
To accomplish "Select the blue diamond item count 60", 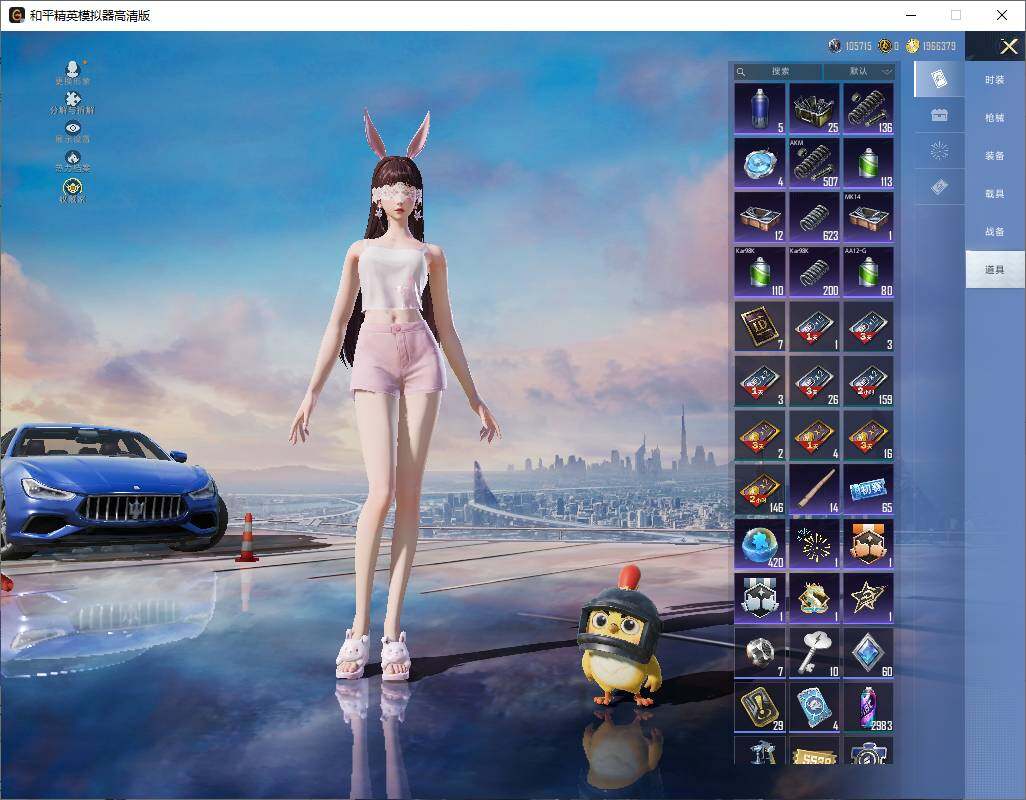I will pyautogui.click(x=868, y=653).
